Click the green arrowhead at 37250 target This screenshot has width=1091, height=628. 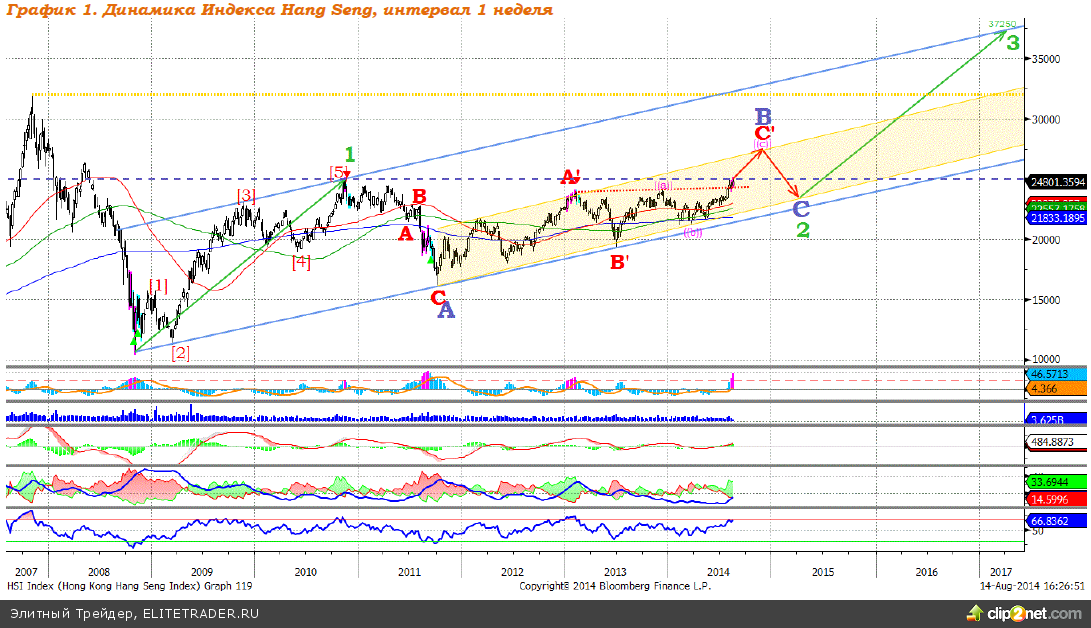tap(1002, 32)
